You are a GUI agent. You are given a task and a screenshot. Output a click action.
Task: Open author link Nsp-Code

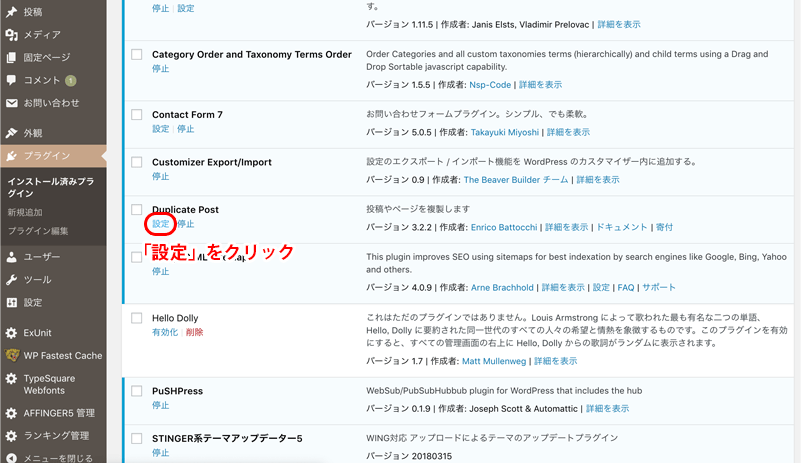(490, 85)
